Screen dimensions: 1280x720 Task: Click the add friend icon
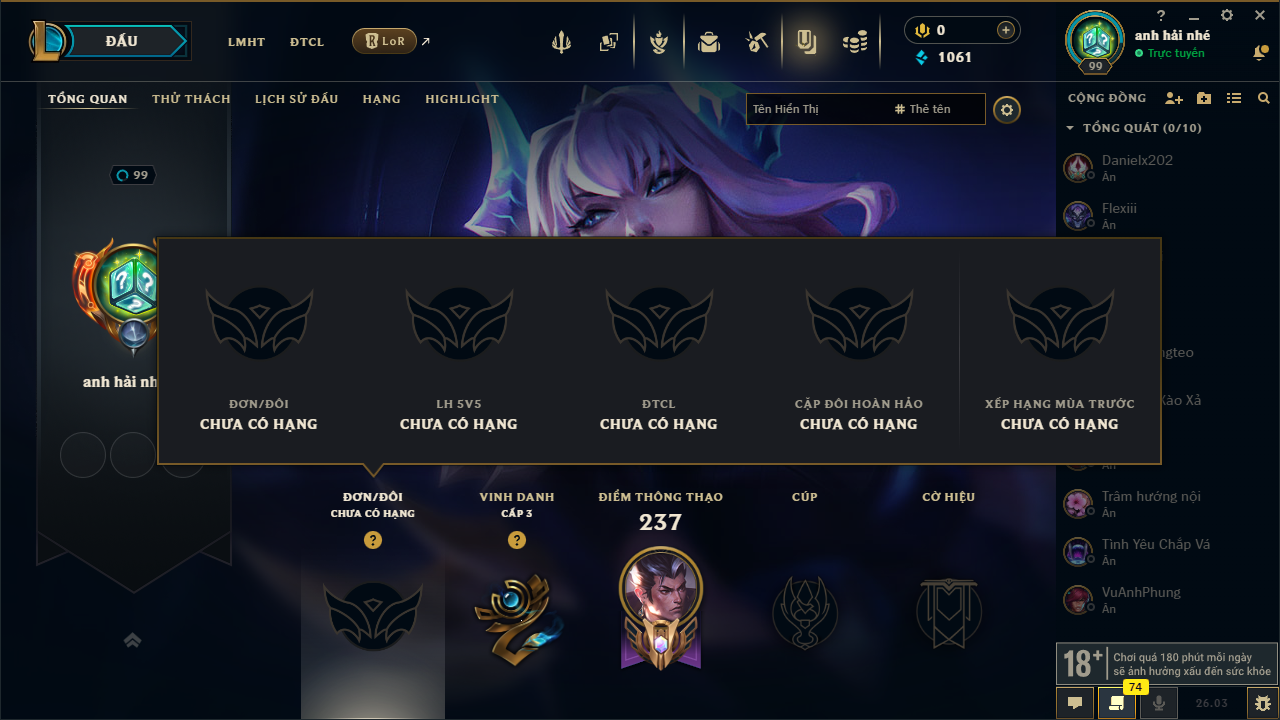pos(1174,98)
